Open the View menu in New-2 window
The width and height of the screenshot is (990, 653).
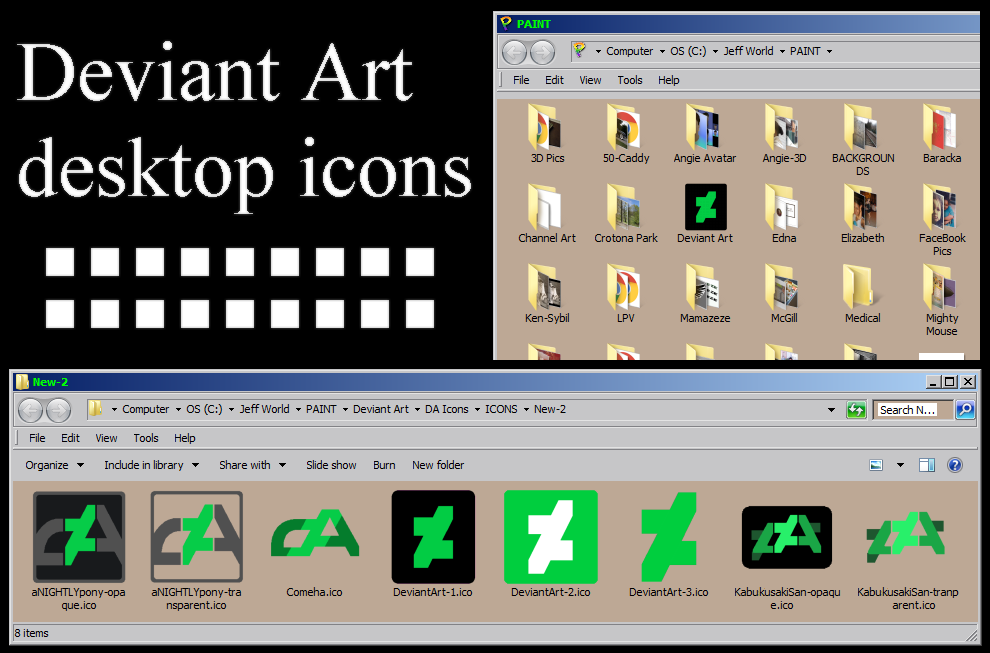(106, 438)
